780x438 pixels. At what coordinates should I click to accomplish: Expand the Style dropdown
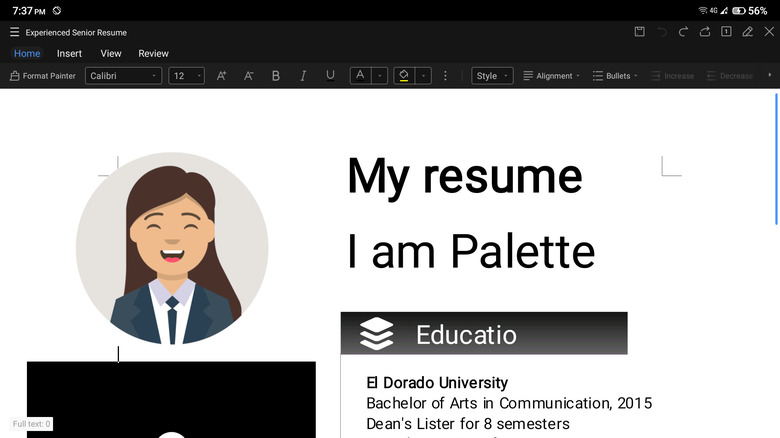[492, 76]
